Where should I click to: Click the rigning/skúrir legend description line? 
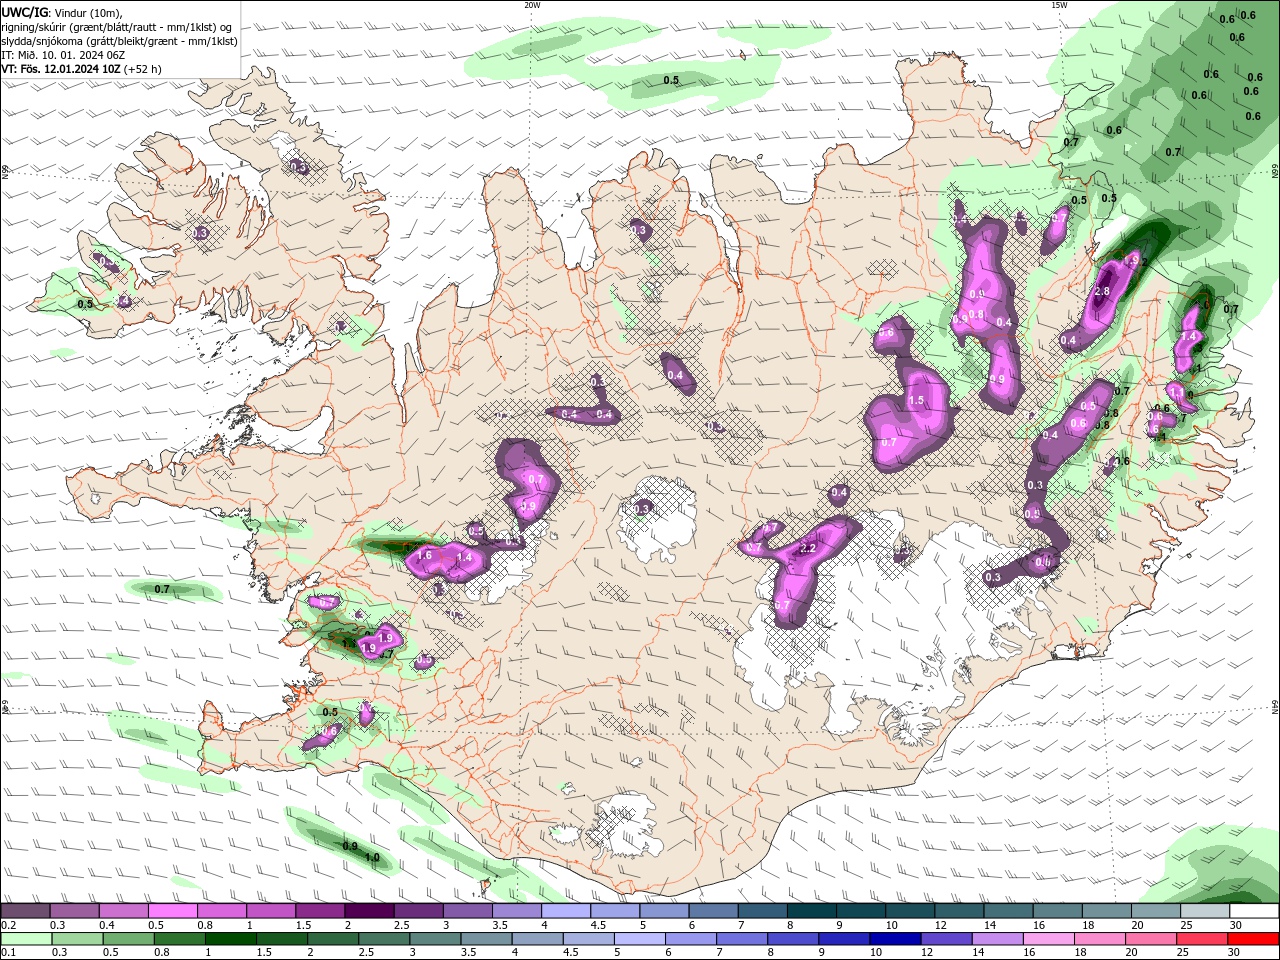[x=117, y=27]
